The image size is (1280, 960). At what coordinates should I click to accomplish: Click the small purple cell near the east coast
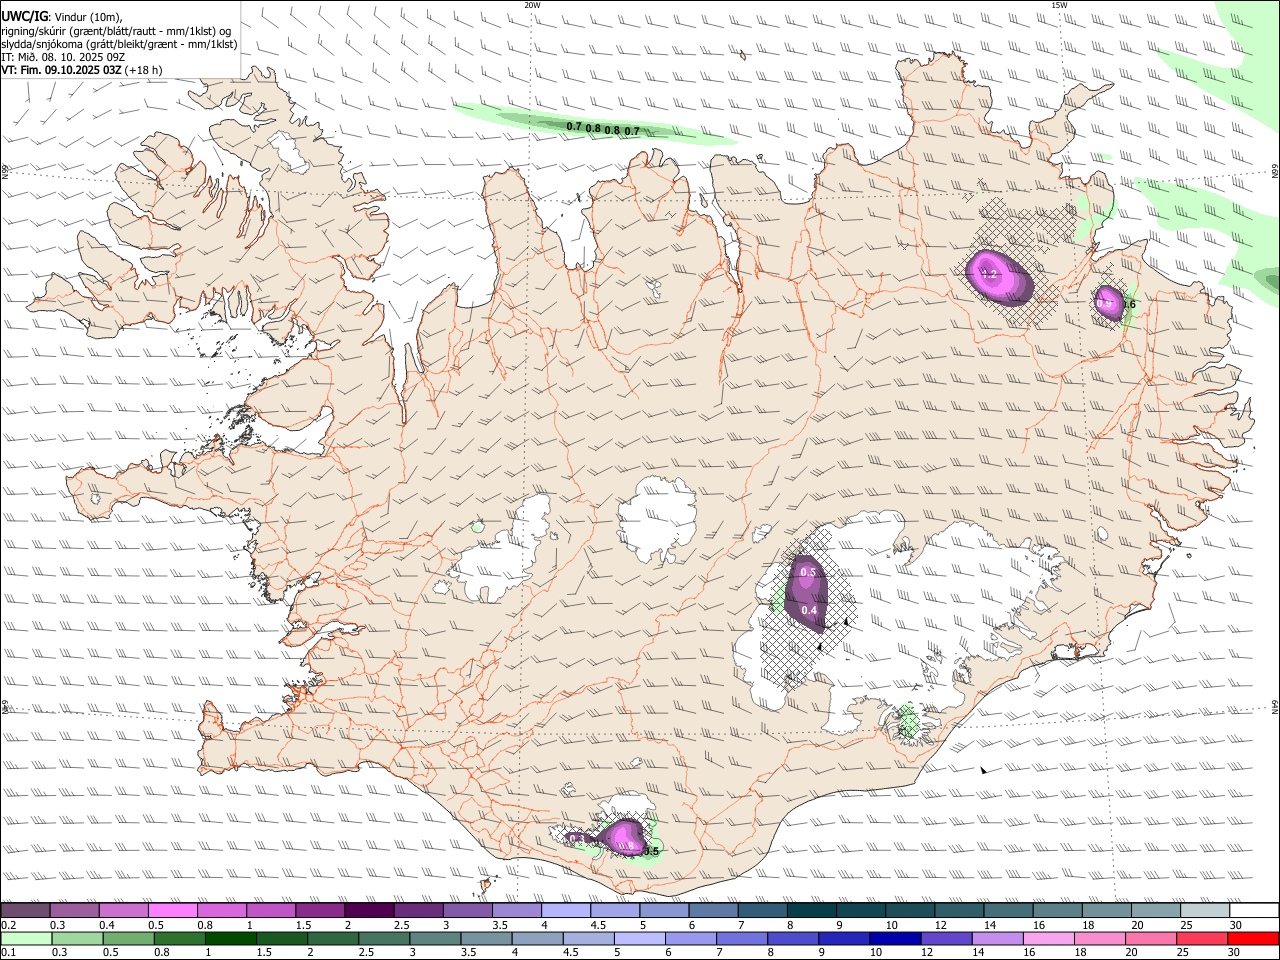(1107, 301)
